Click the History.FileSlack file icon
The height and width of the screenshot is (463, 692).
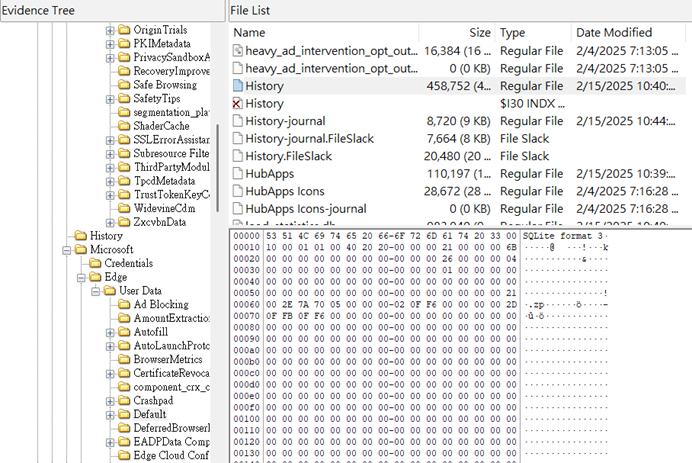pyautogui.click(x=237, y=156)
